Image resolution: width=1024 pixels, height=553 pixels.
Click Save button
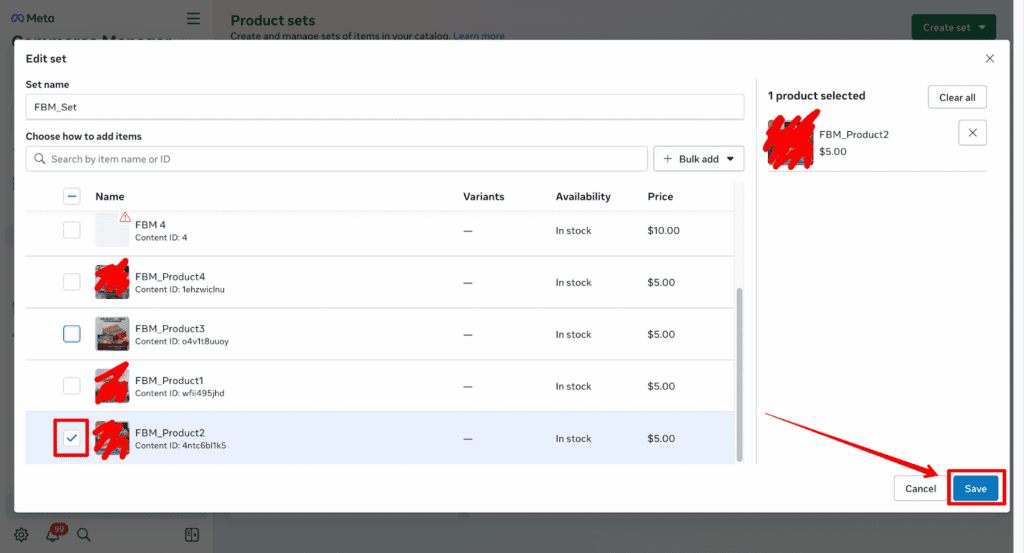[x=975, y=488]
